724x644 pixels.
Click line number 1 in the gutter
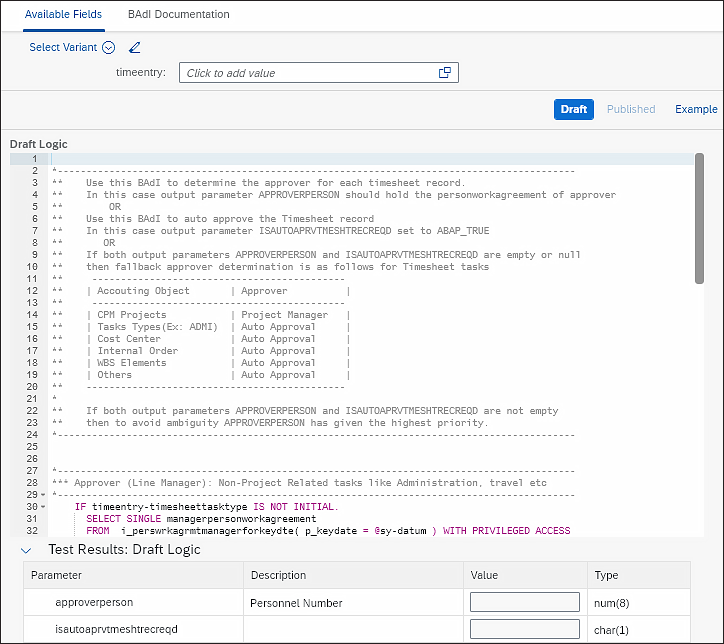pos(35,159)
